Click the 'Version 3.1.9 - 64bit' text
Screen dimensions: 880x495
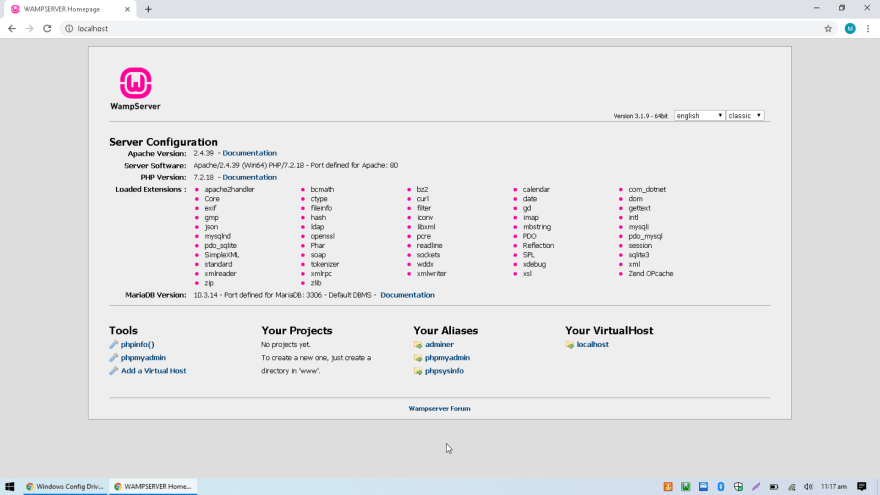coord(640,116)
